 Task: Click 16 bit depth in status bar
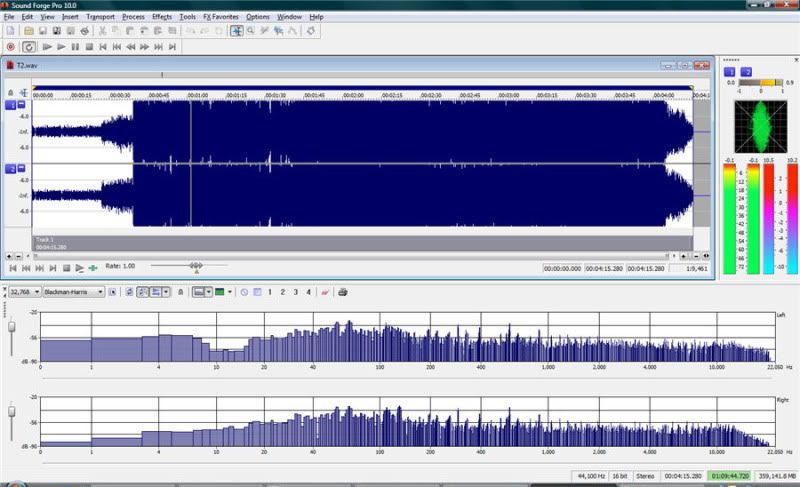click(x=620, y=476)
